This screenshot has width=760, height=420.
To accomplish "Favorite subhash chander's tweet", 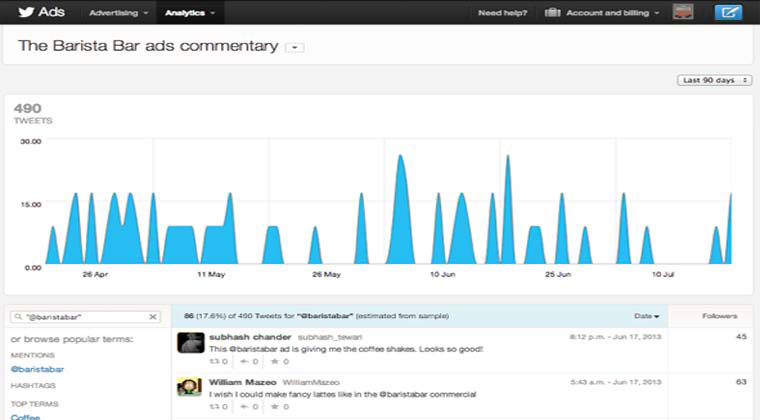I will tap(280, 361).
